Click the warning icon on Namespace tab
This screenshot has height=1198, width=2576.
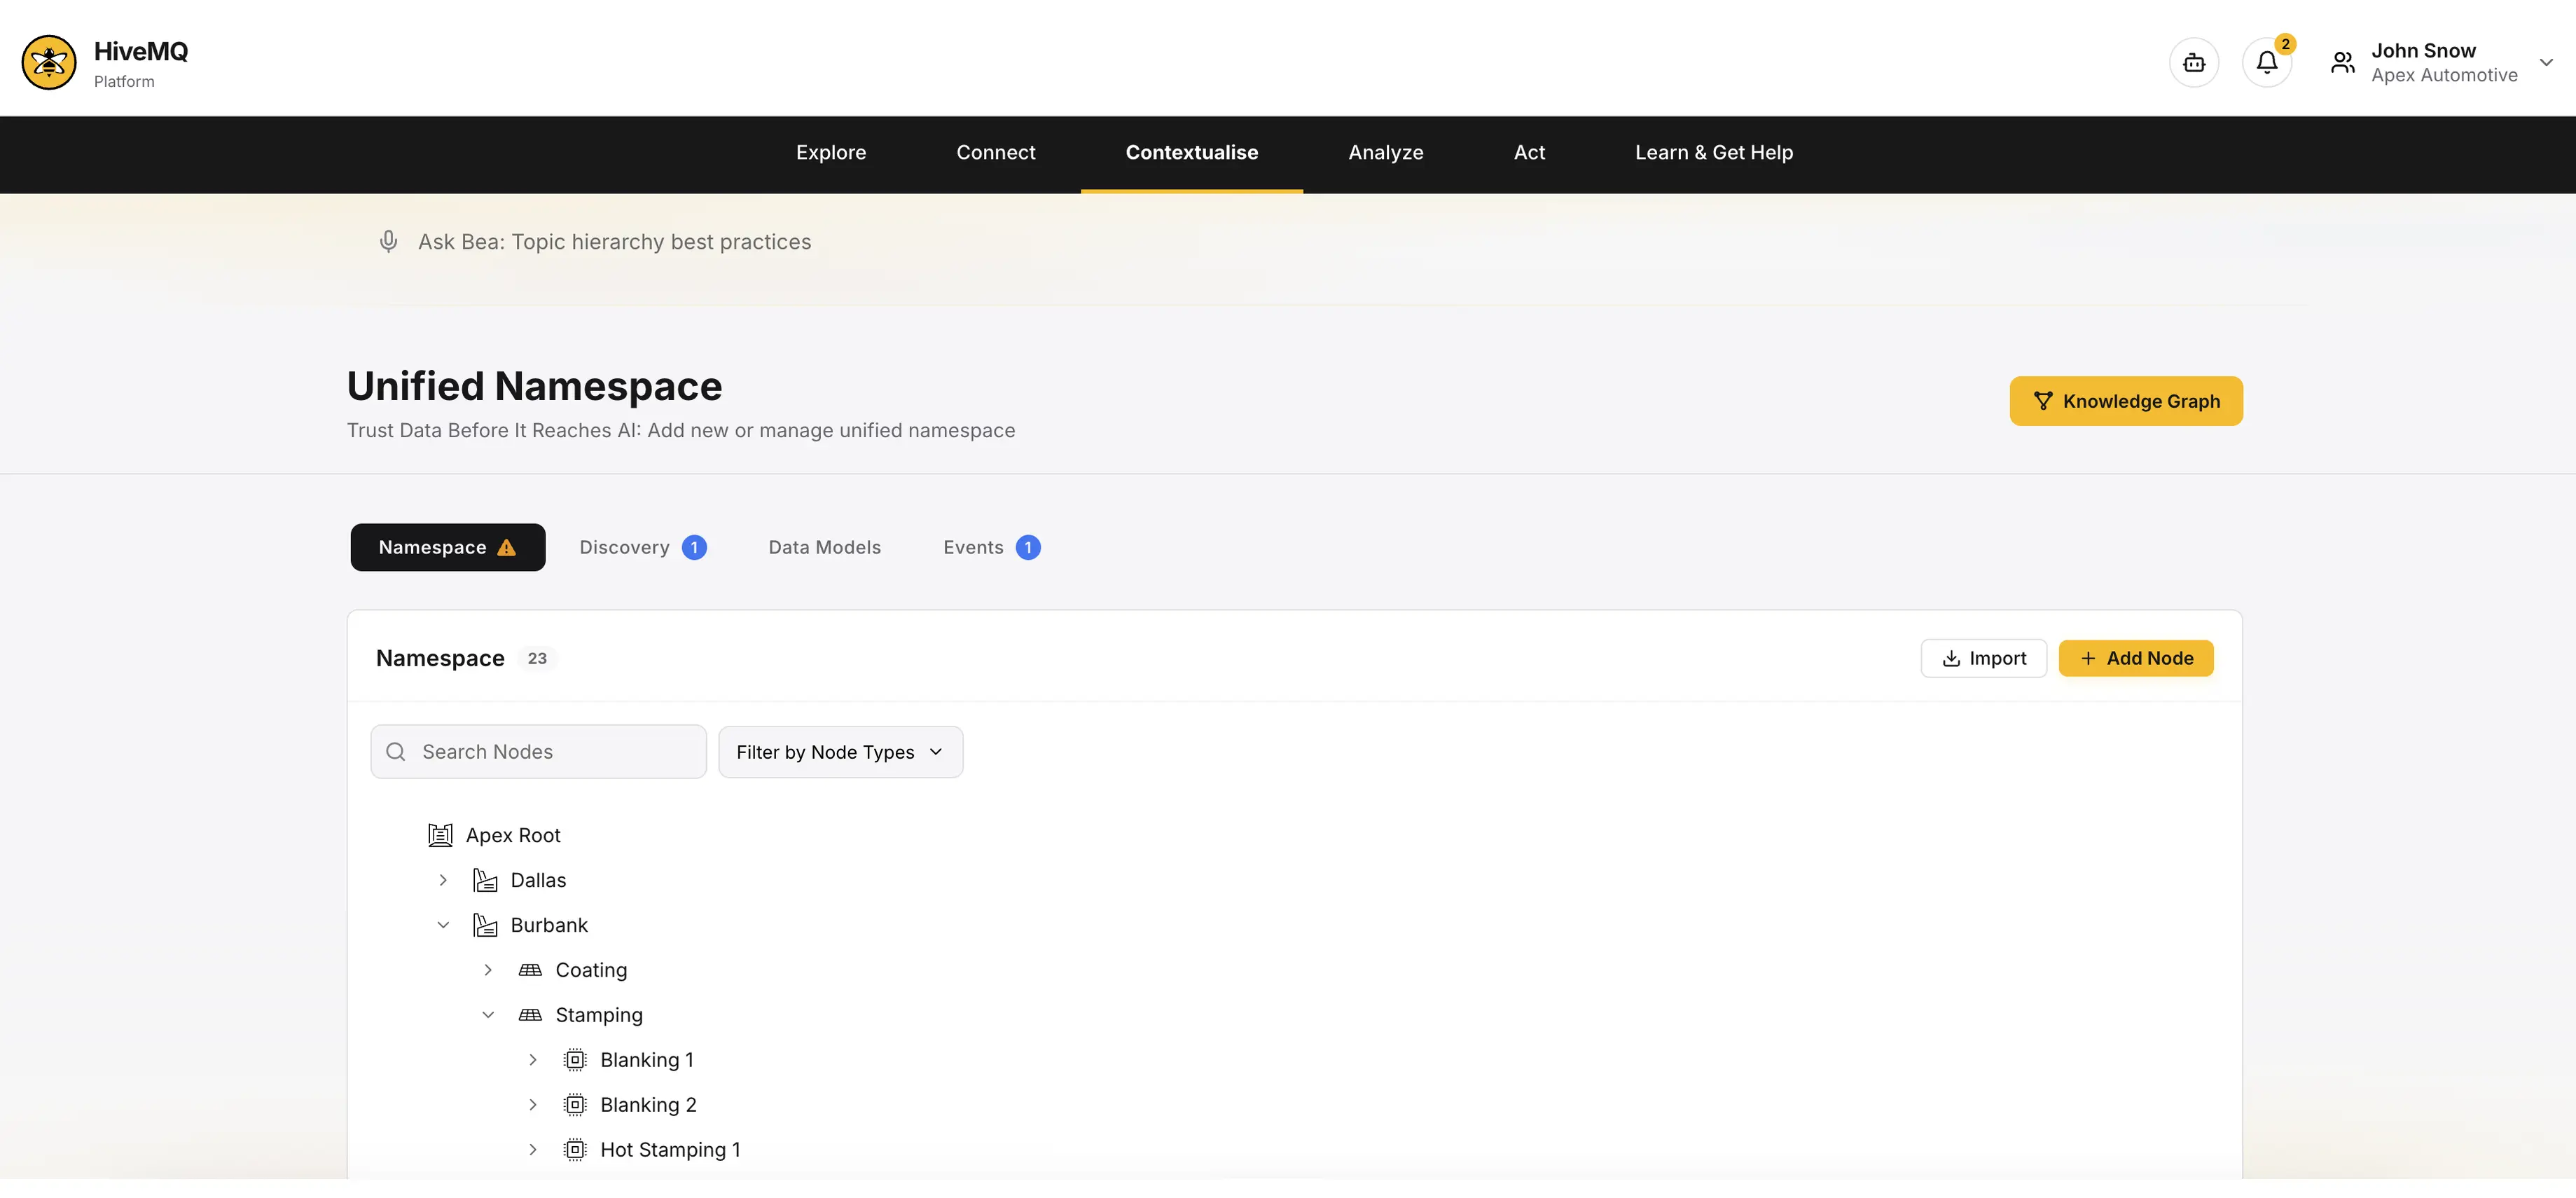point(507,548)
